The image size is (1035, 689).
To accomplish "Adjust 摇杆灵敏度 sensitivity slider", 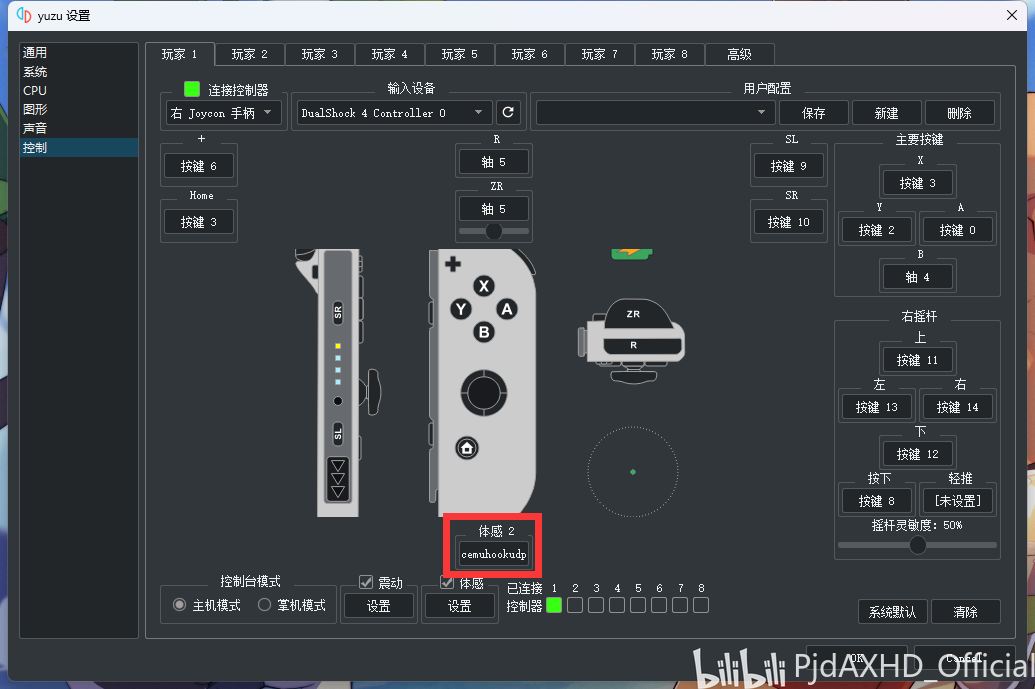I will [918, 545].
